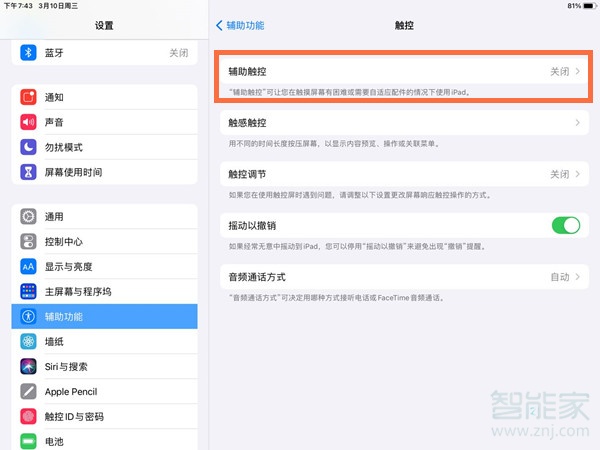
Task: Tap the red Notifications icon
Action: tap(28, 97)
